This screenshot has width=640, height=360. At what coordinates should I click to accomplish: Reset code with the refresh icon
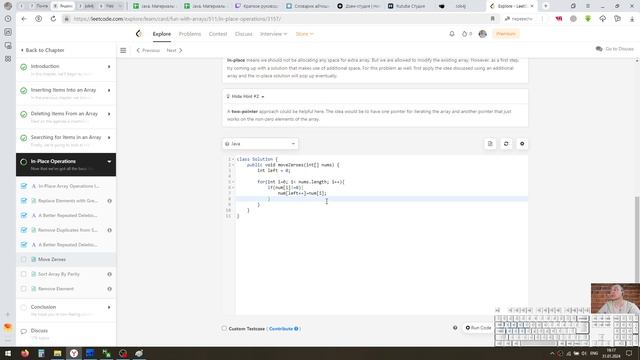pyautogui.click(x=506, y=144)
